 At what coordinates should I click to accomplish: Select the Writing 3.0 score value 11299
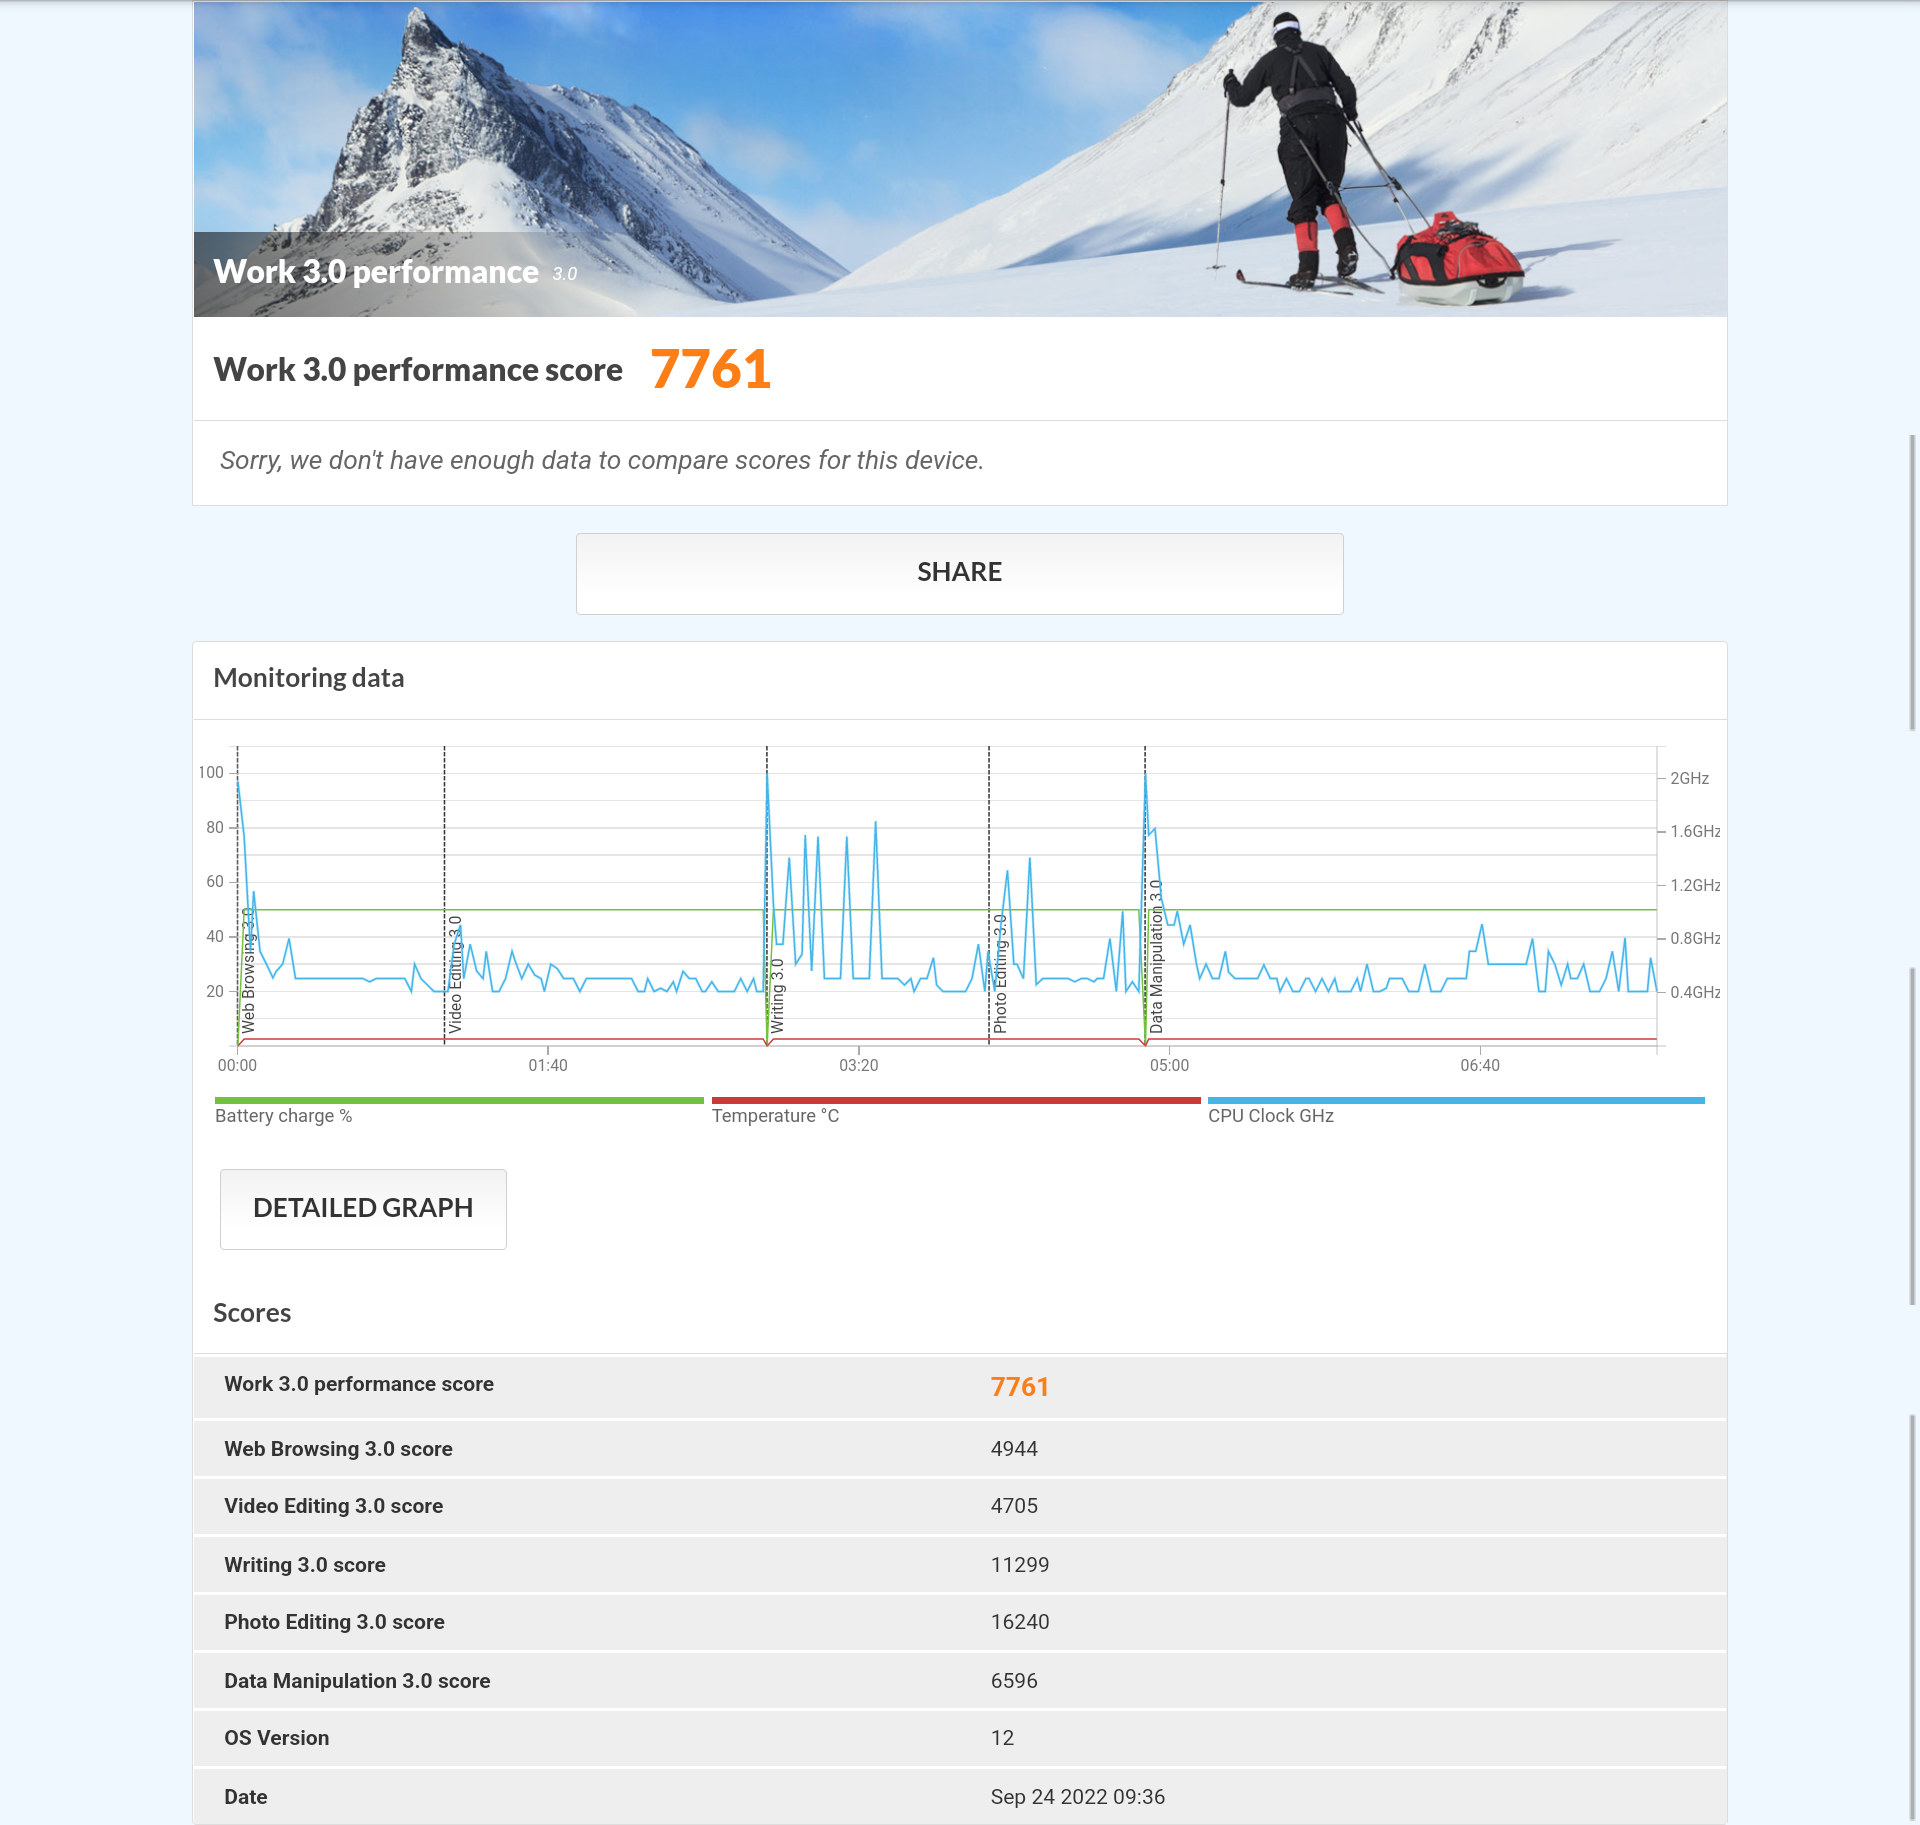point(1020,1565)
